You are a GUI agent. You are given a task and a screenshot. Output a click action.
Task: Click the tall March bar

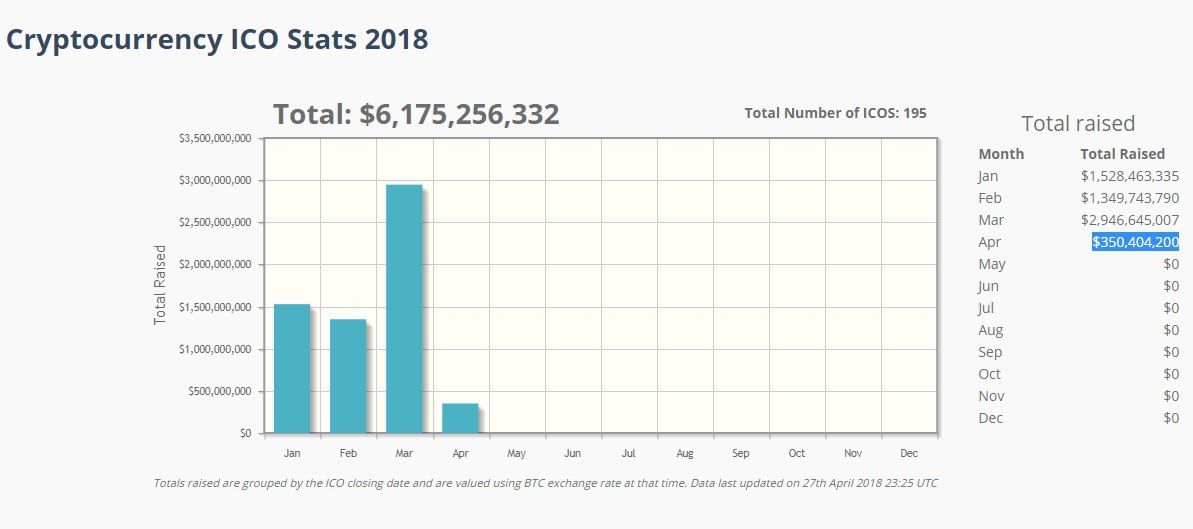(404, 308)
